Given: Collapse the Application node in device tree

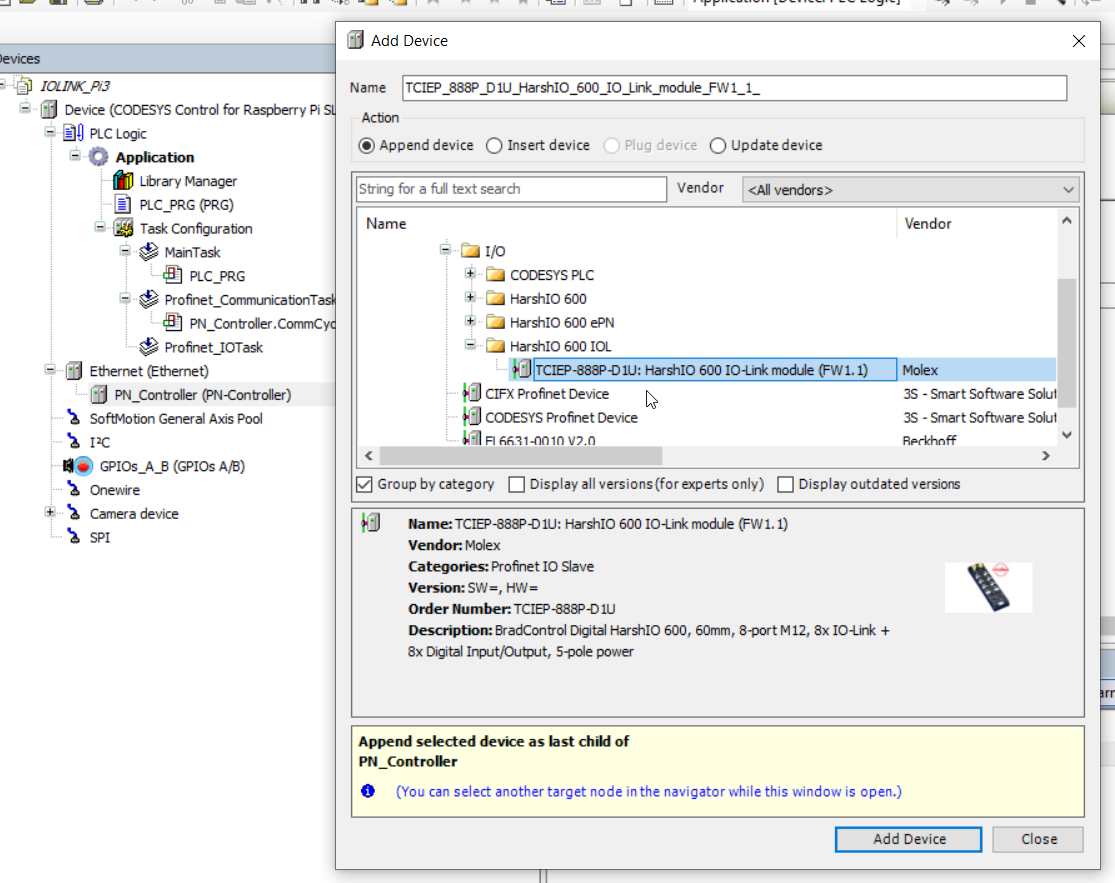Looking at the screenshot, I should (x=75, y=155).
